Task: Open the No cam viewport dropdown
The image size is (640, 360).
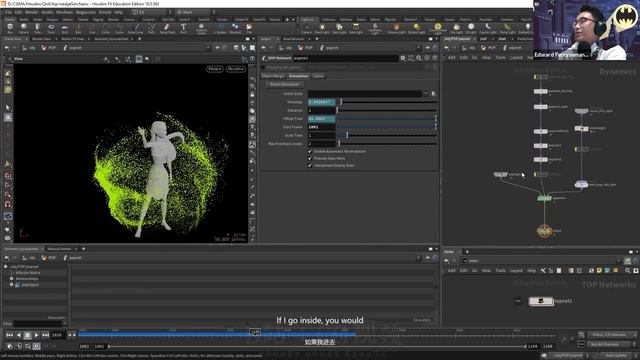Action: click(236, 69)
